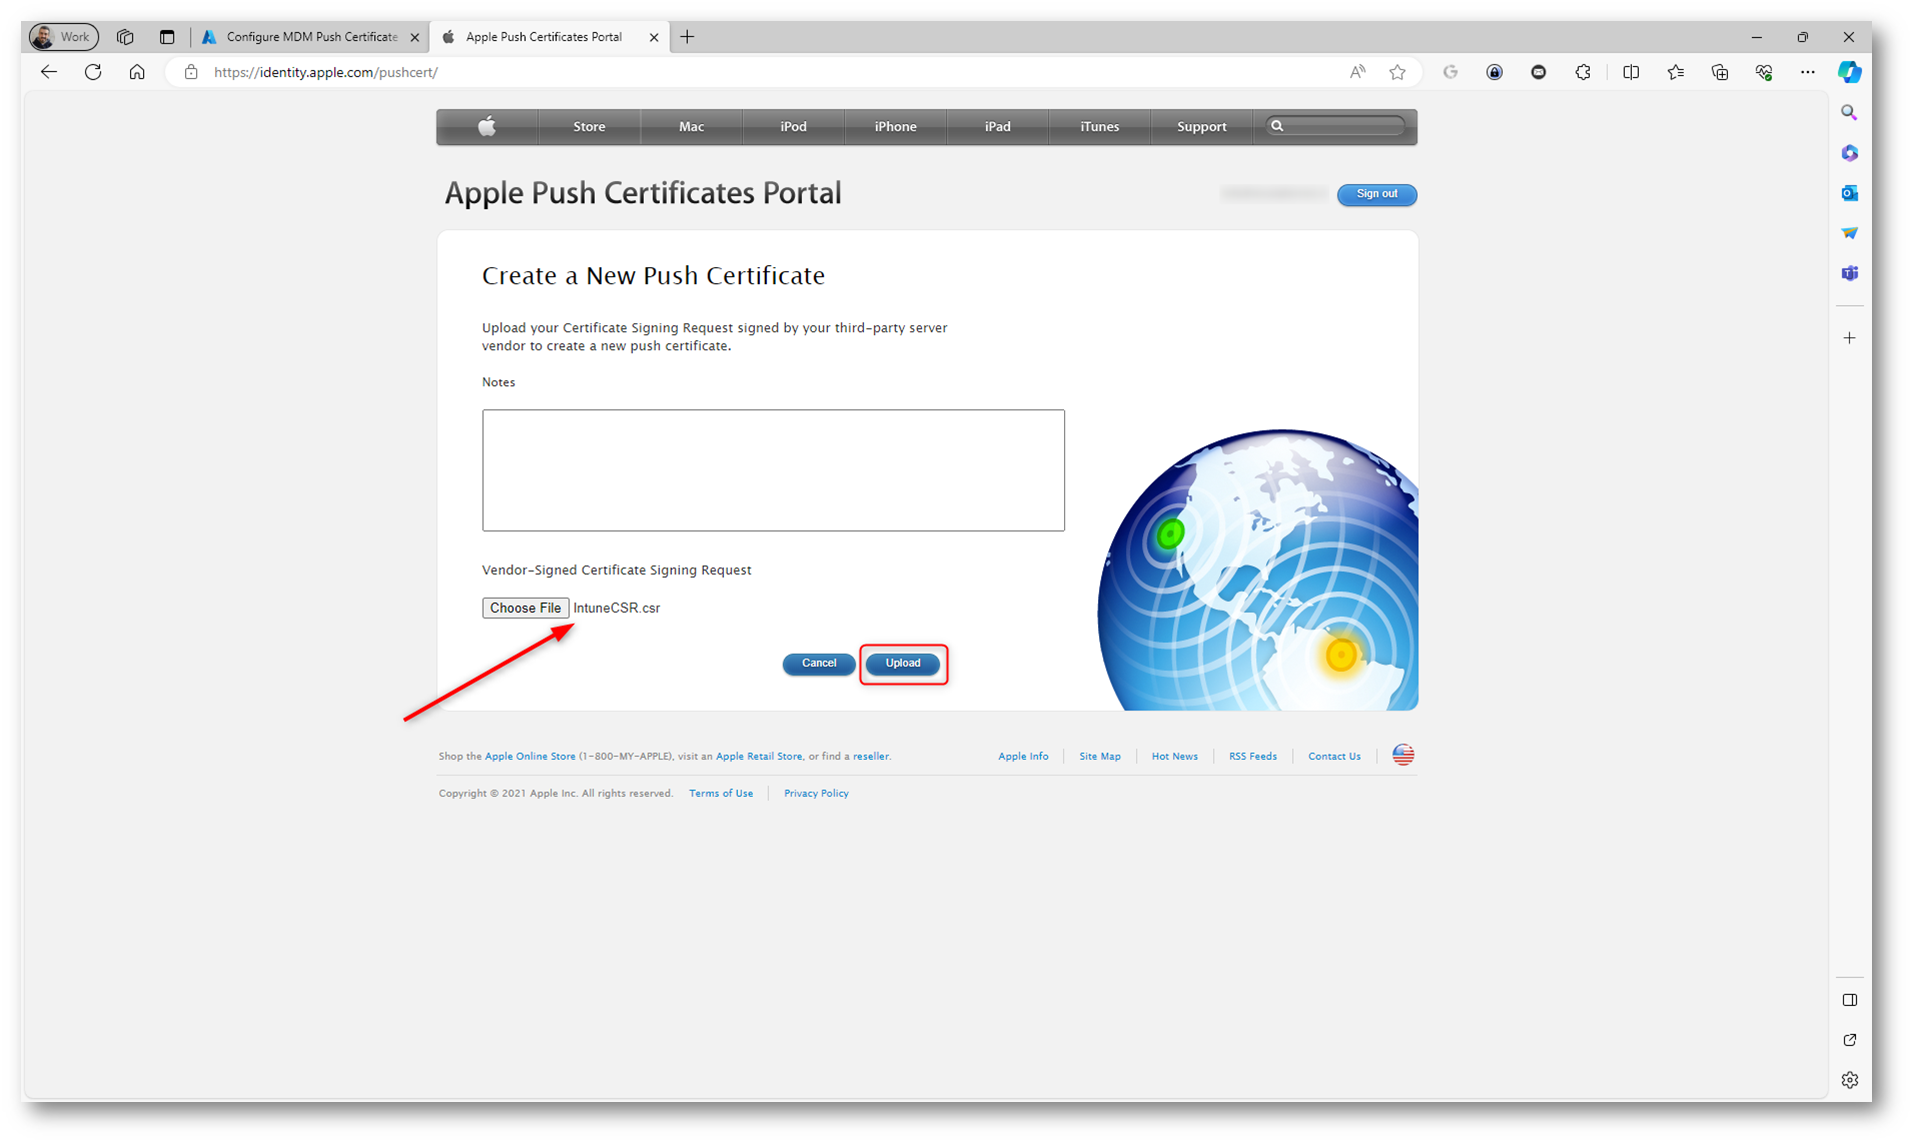Open sidebar settings gear
Viewport: 1914px width, 1144px height.
click(x=1849, y=1080)
